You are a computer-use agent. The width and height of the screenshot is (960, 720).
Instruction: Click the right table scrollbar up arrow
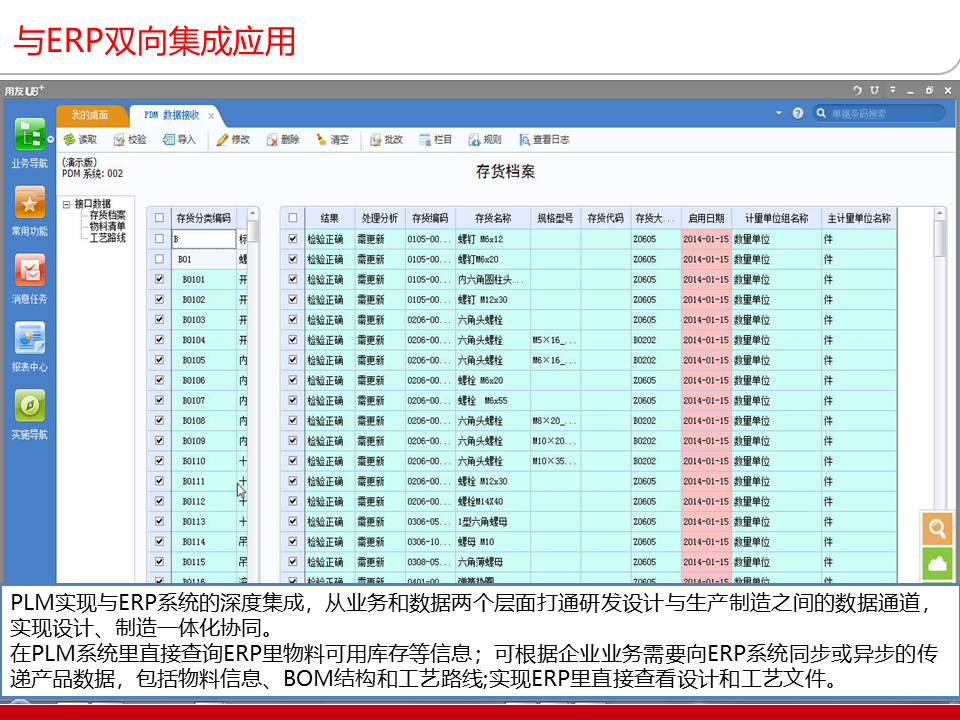[x=940, y=213]
